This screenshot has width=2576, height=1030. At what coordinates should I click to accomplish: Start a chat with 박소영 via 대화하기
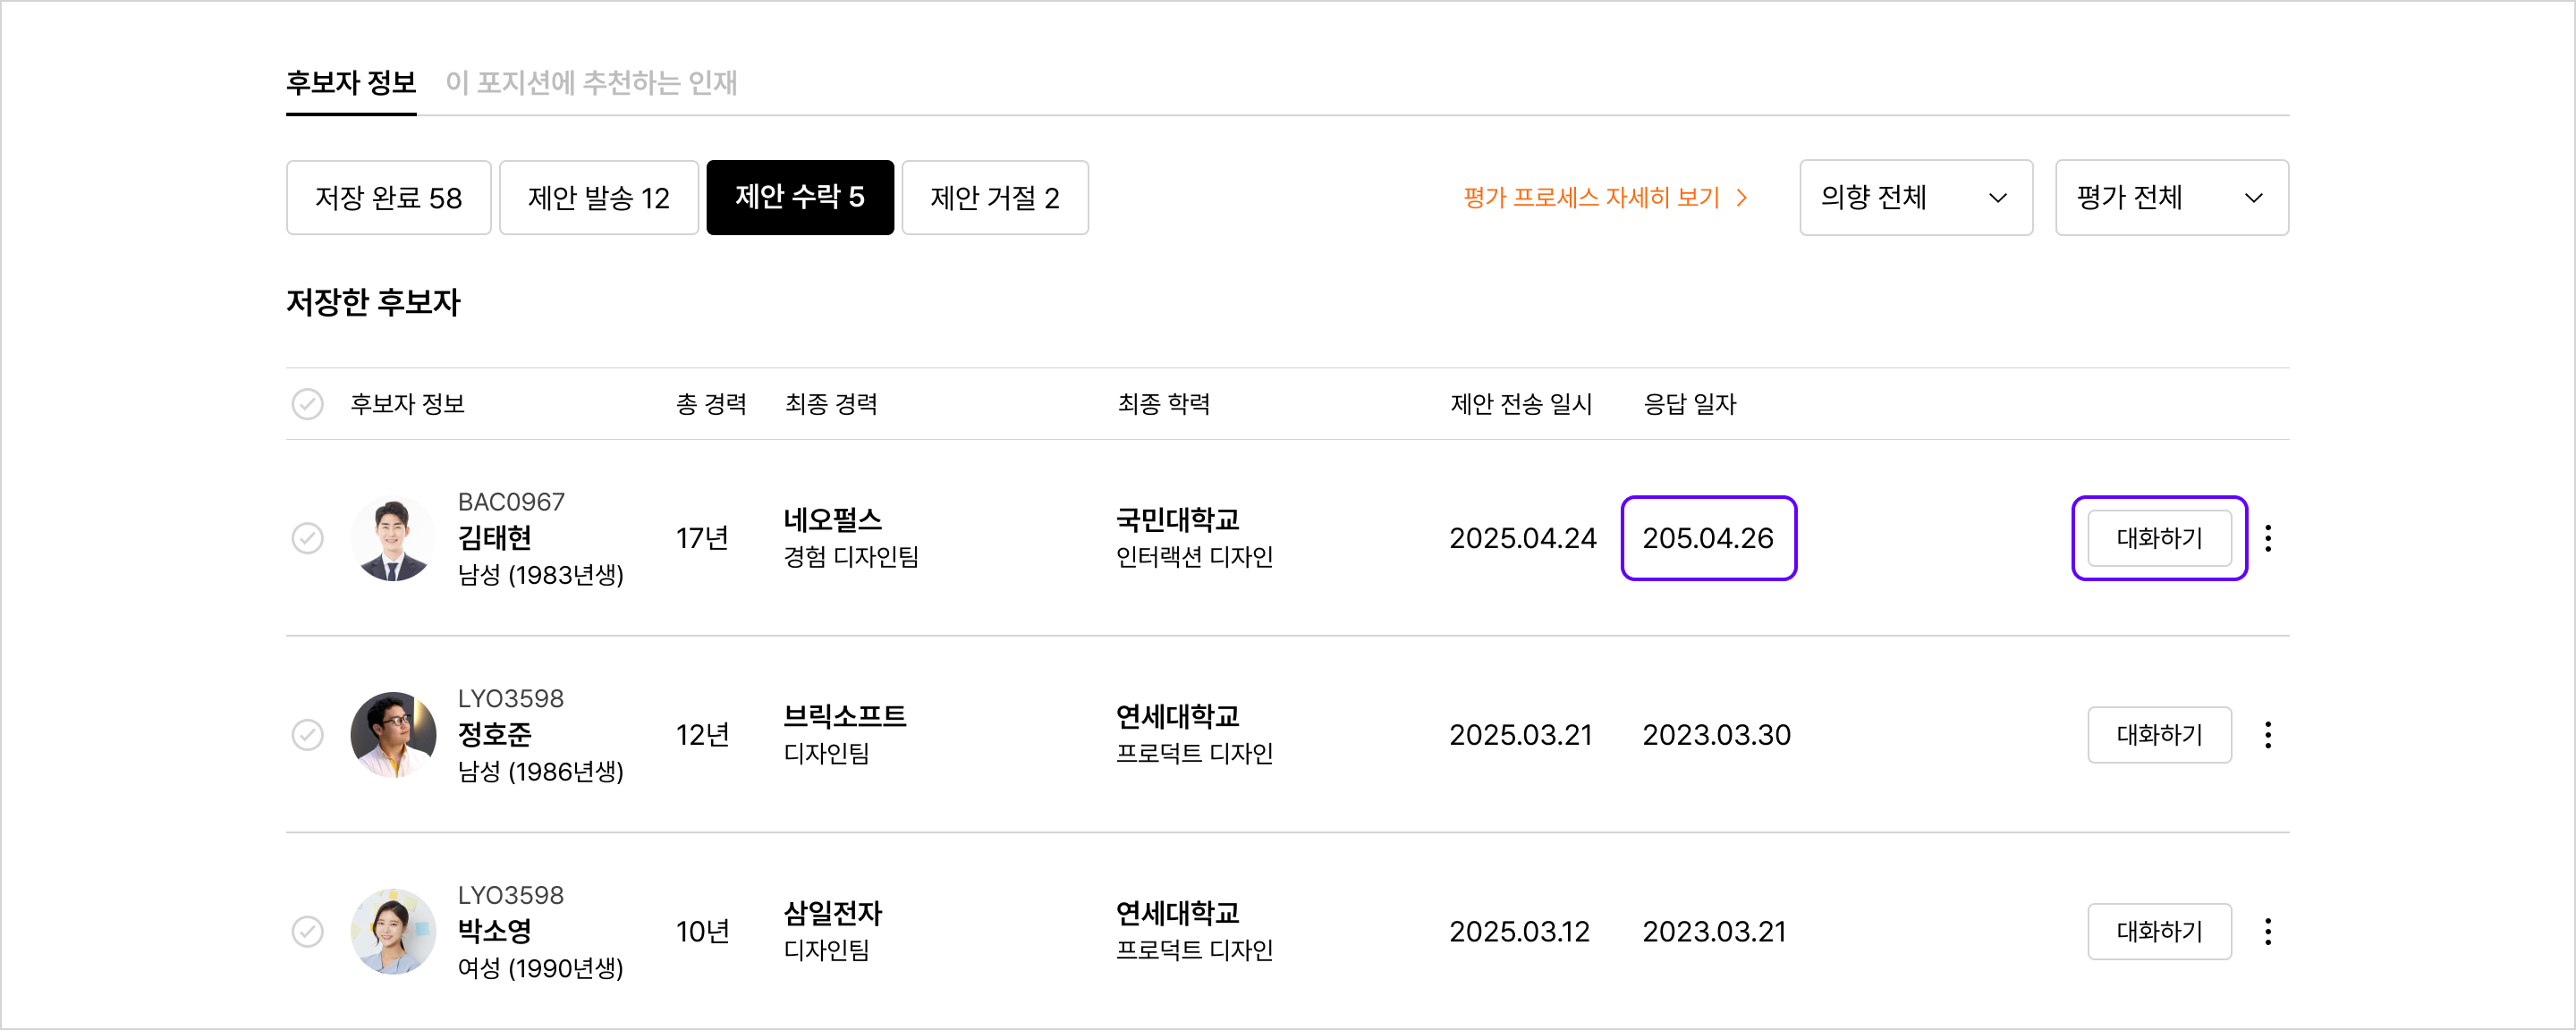point(2159,931)
